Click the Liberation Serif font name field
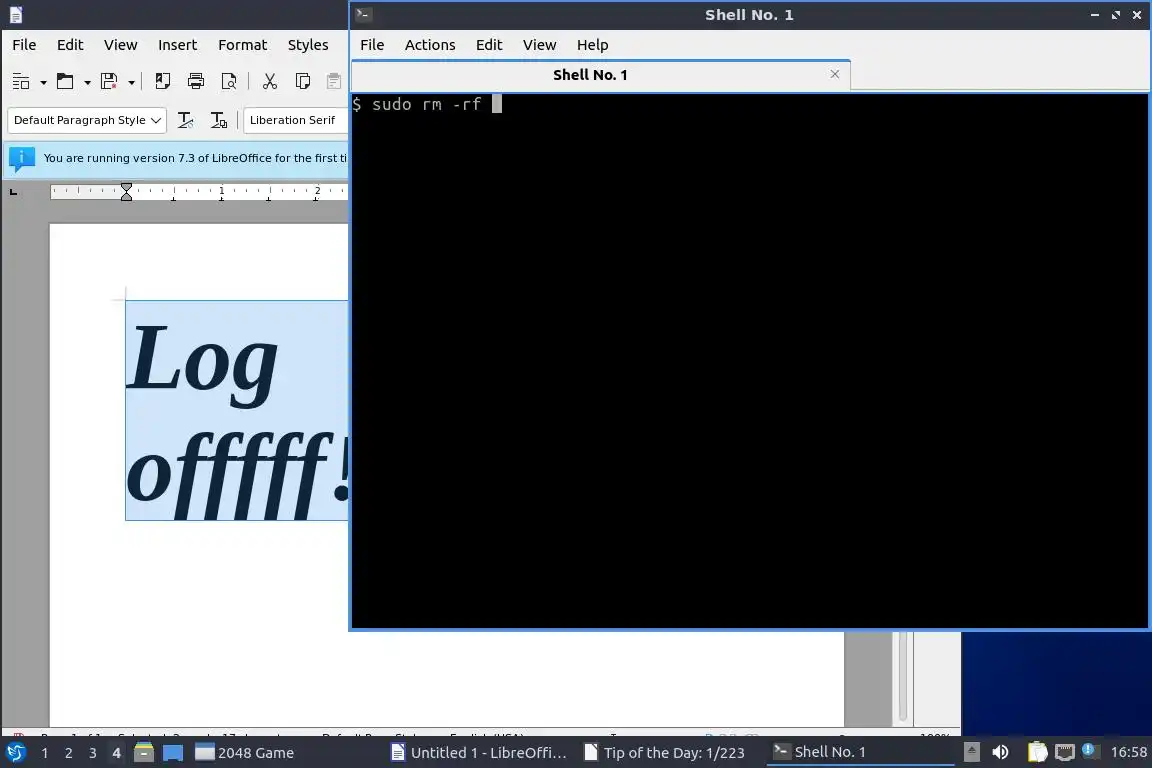 [295, 120]
